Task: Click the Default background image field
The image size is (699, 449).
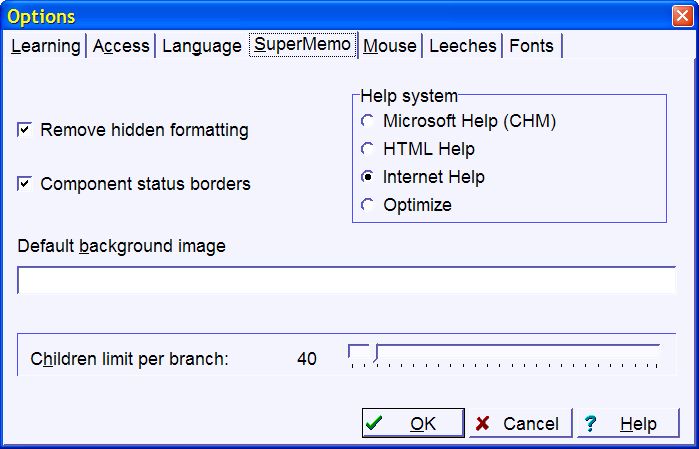Action: click(x=346, y=280)
